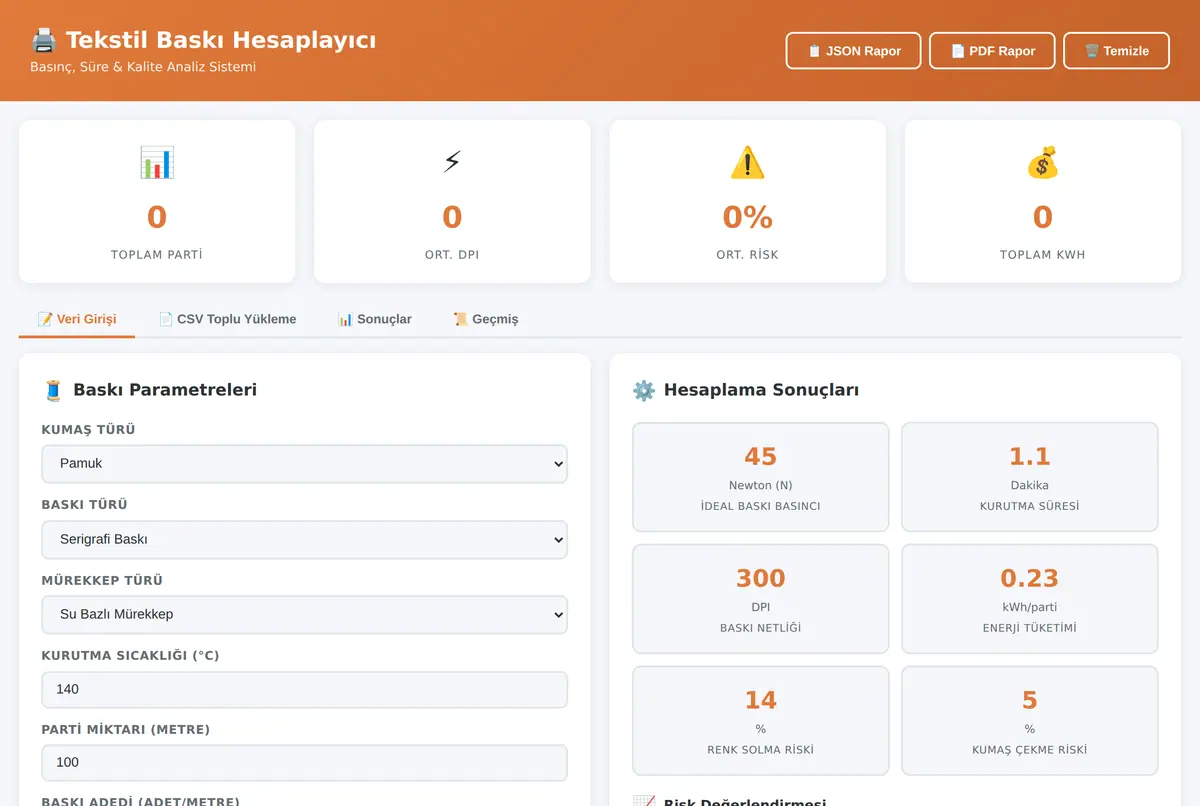Screen dimensions: 1200x806
Task: Click the gear icon beside Hesaplama Sonuçları
Action: 644,390
